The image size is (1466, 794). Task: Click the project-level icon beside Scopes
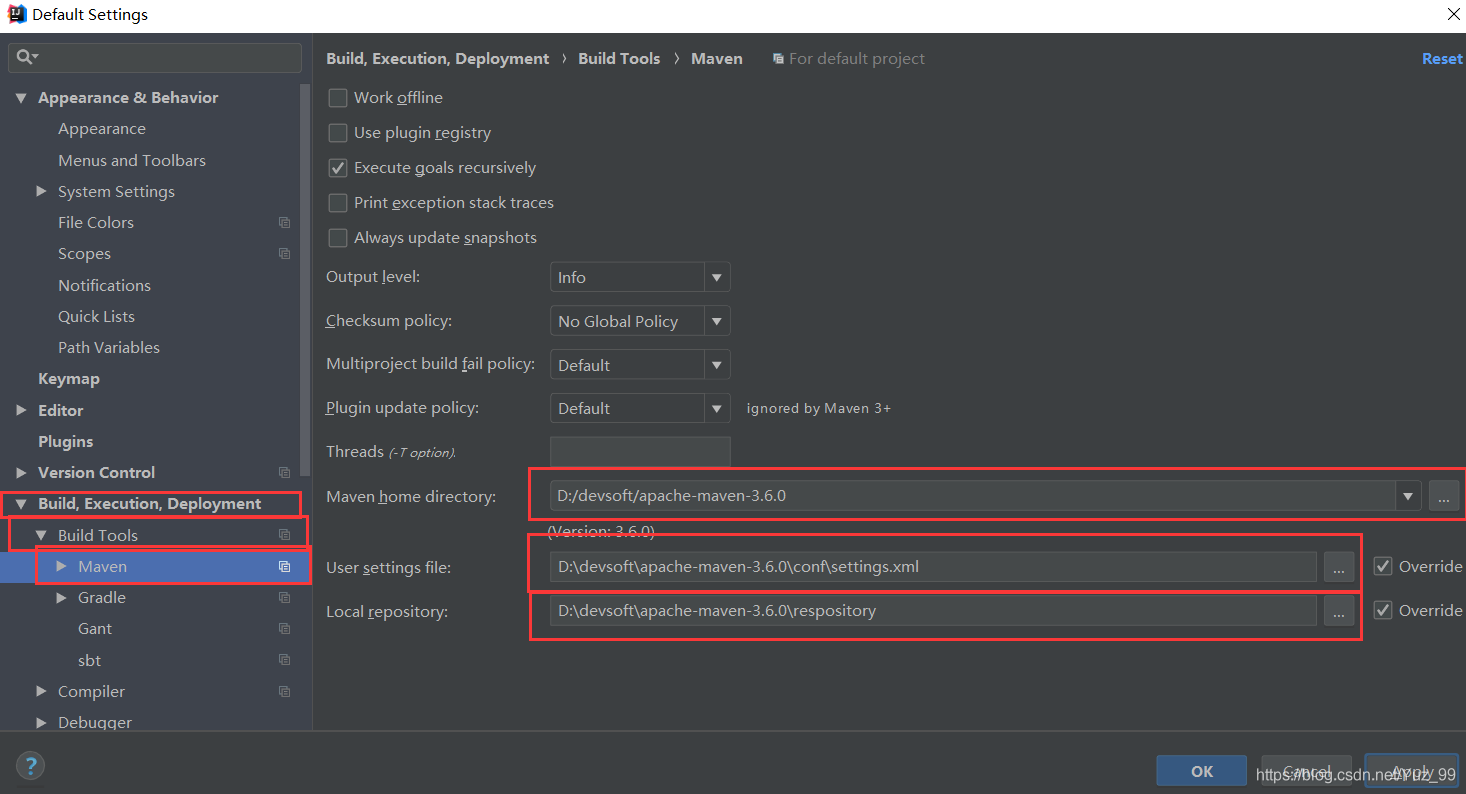tap(284, 254)
